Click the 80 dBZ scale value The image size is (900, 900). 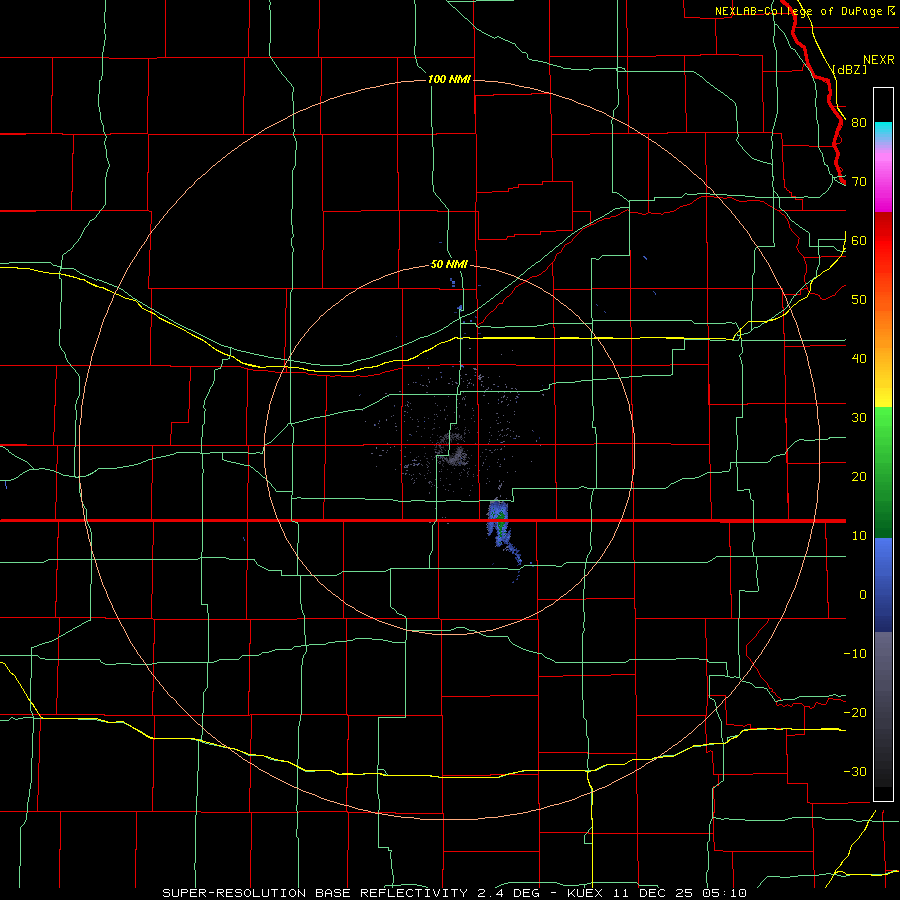[859, 123]
